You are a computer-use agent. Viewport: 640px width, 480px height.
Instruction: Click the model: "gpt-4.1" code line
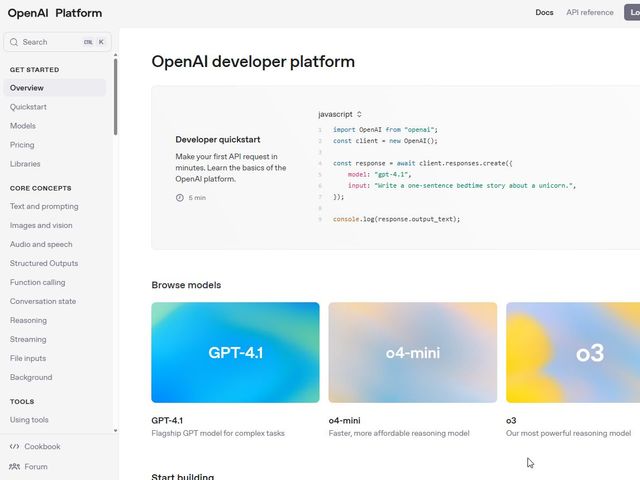380,174
